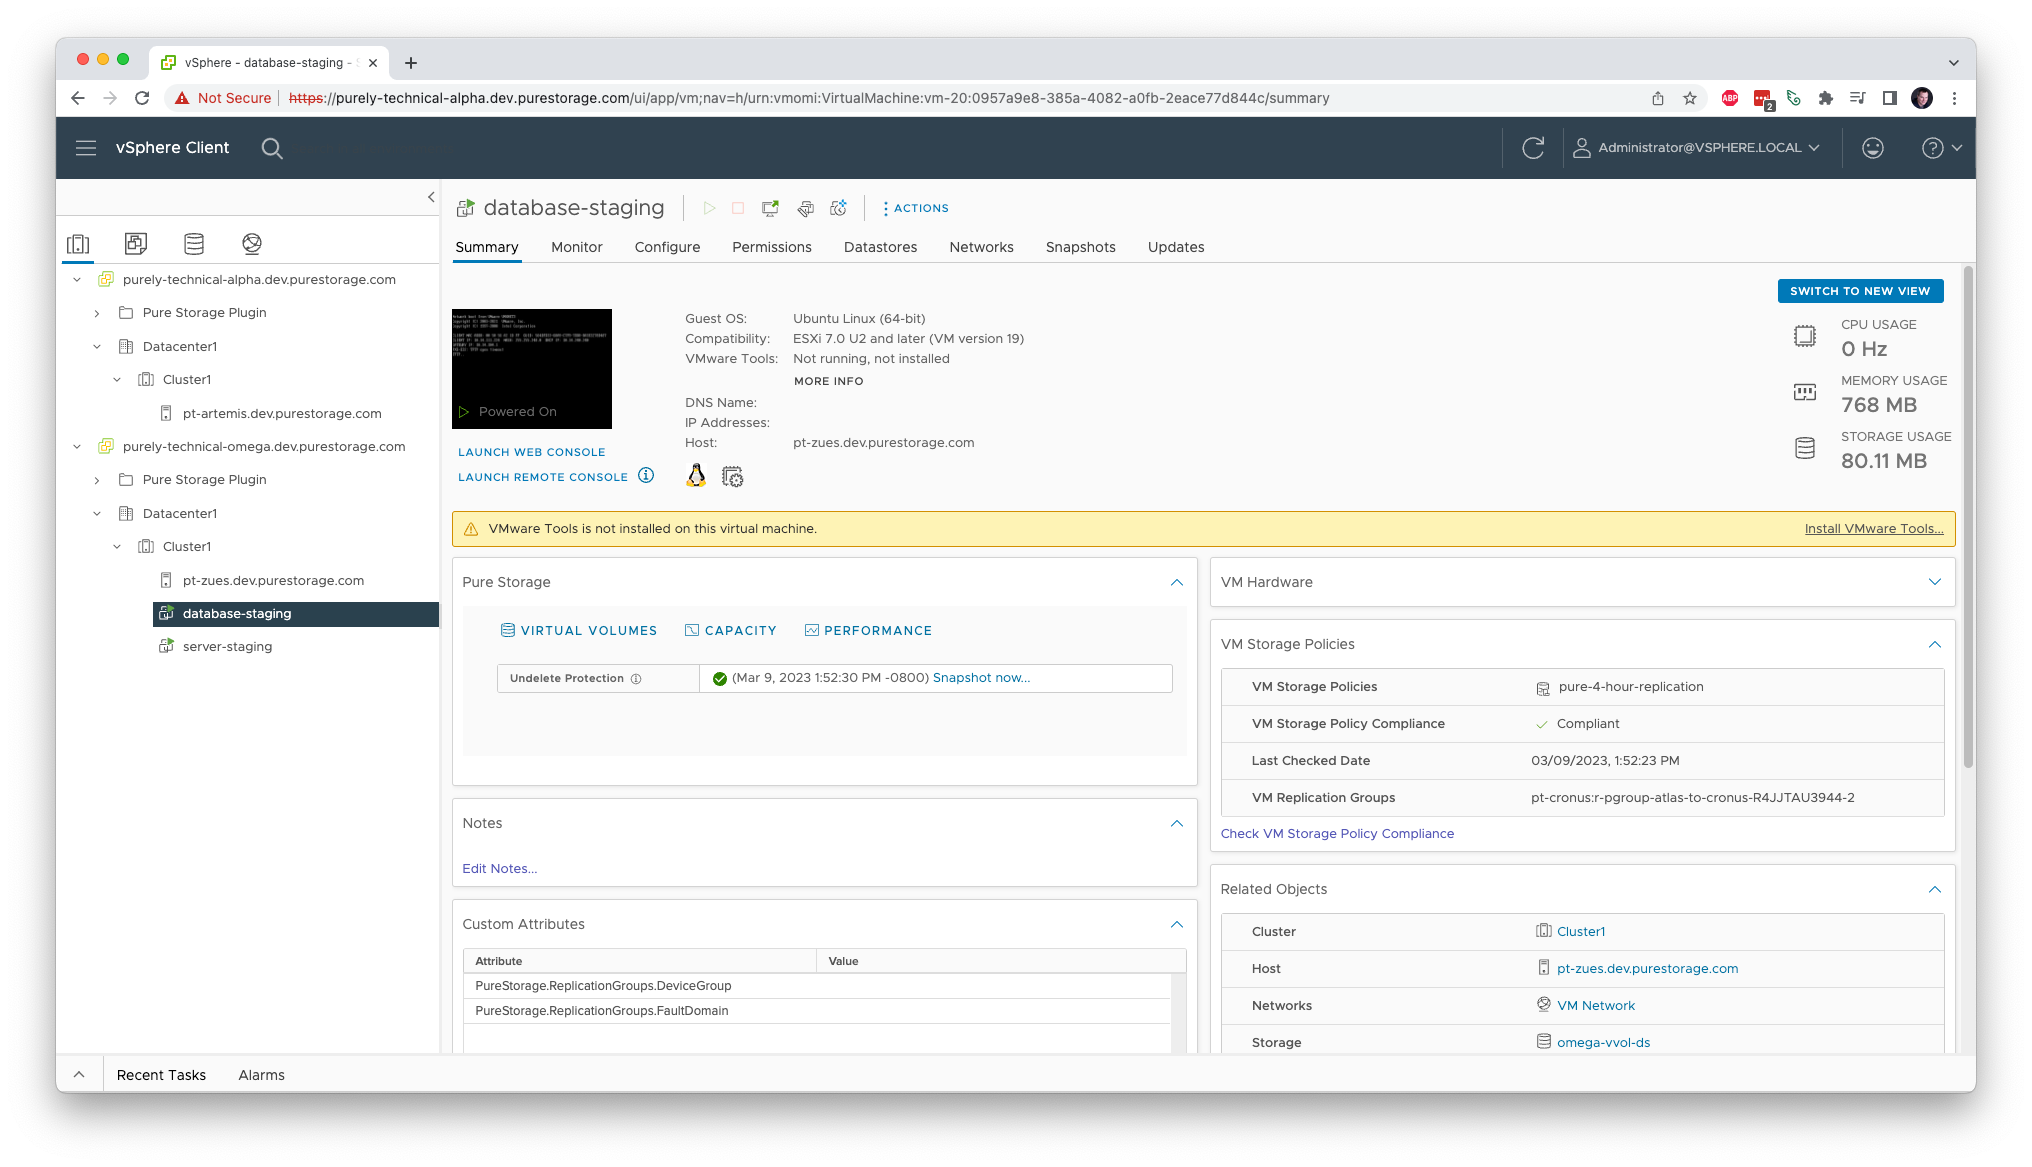The image size is (2032, 1167).
Task: Click LAUNCH REMOTE CONSOLE link
Action: 543,477
